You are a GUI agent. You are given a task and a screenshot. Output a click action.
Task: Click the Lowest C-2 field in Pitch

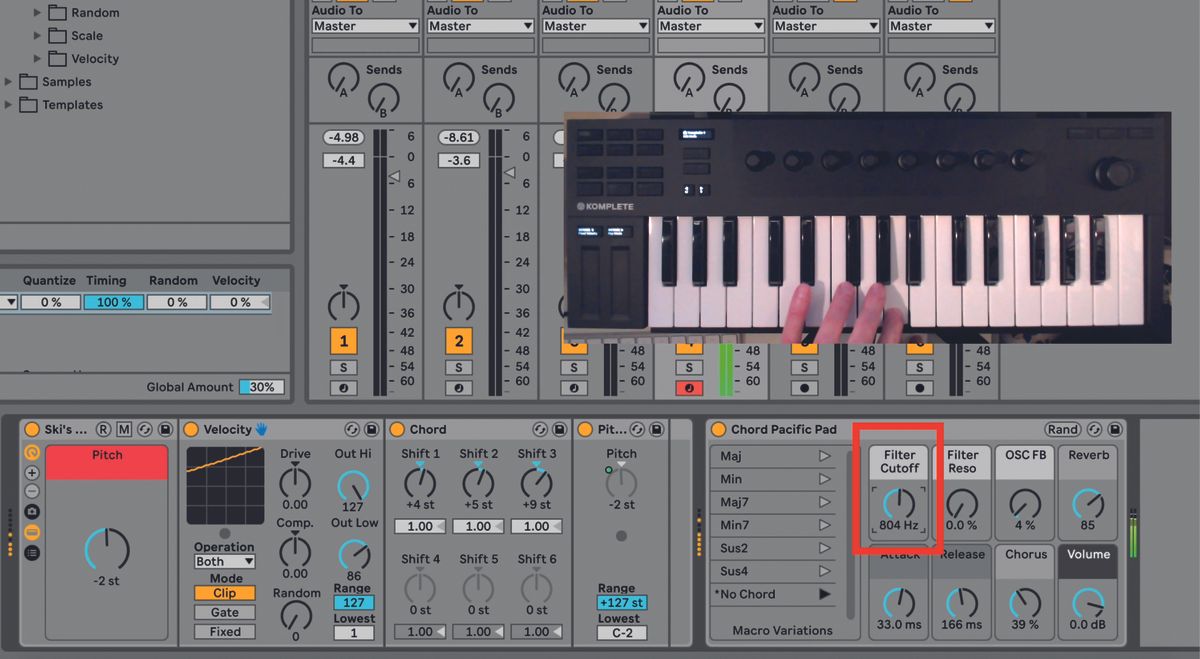pos(622,633)
